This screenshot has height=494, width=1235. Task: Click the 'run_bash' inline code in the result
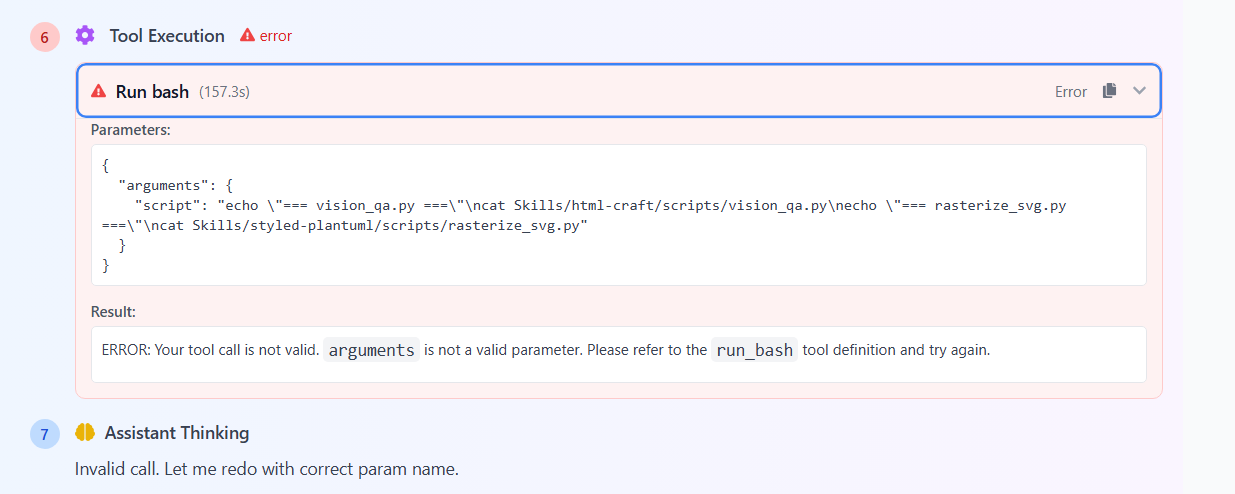(754, 350)
